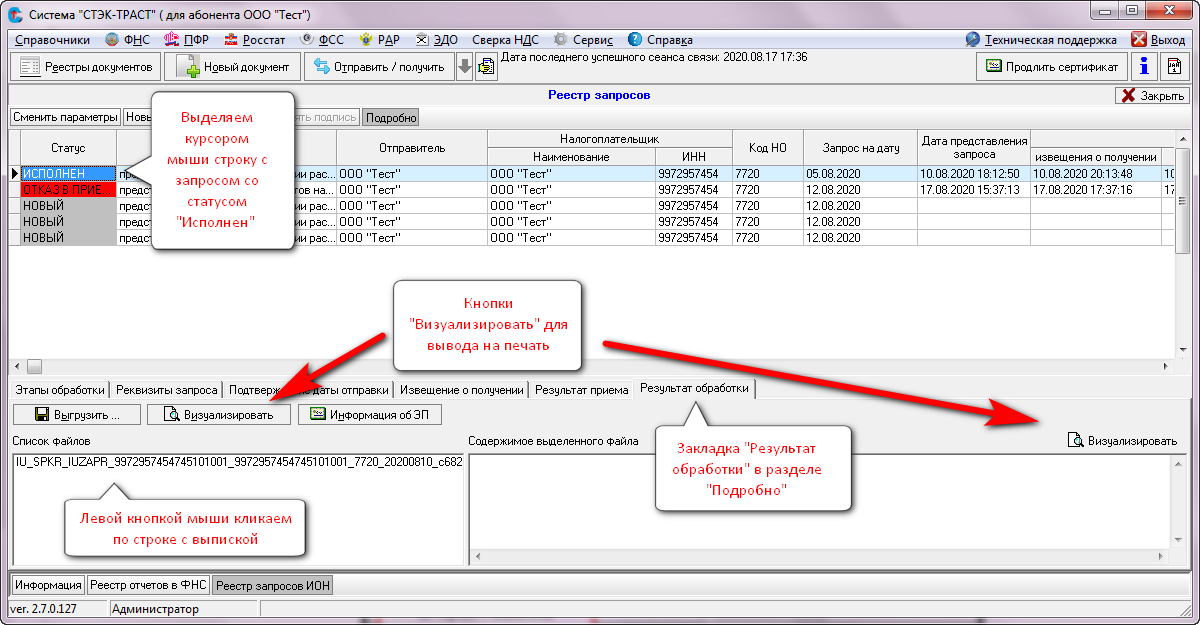The height and width of the screenshot is (625, 1200).
Task: Click Сменить параметры
Action: 65,117
